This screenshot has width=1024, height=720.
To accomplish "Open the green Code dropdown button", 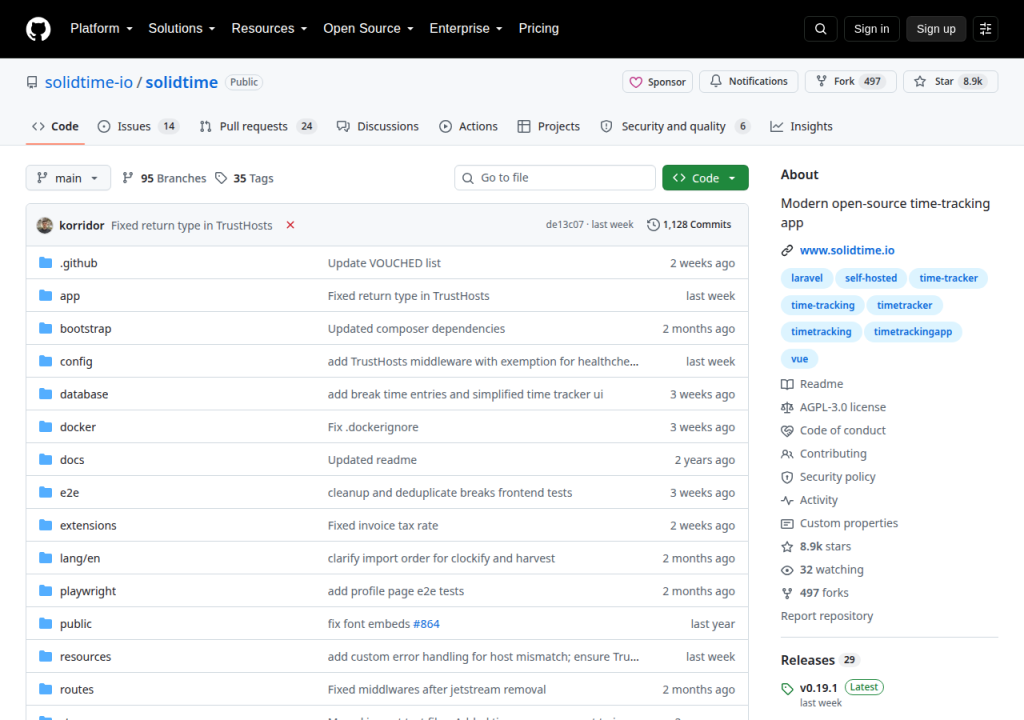I will (705, 178).
